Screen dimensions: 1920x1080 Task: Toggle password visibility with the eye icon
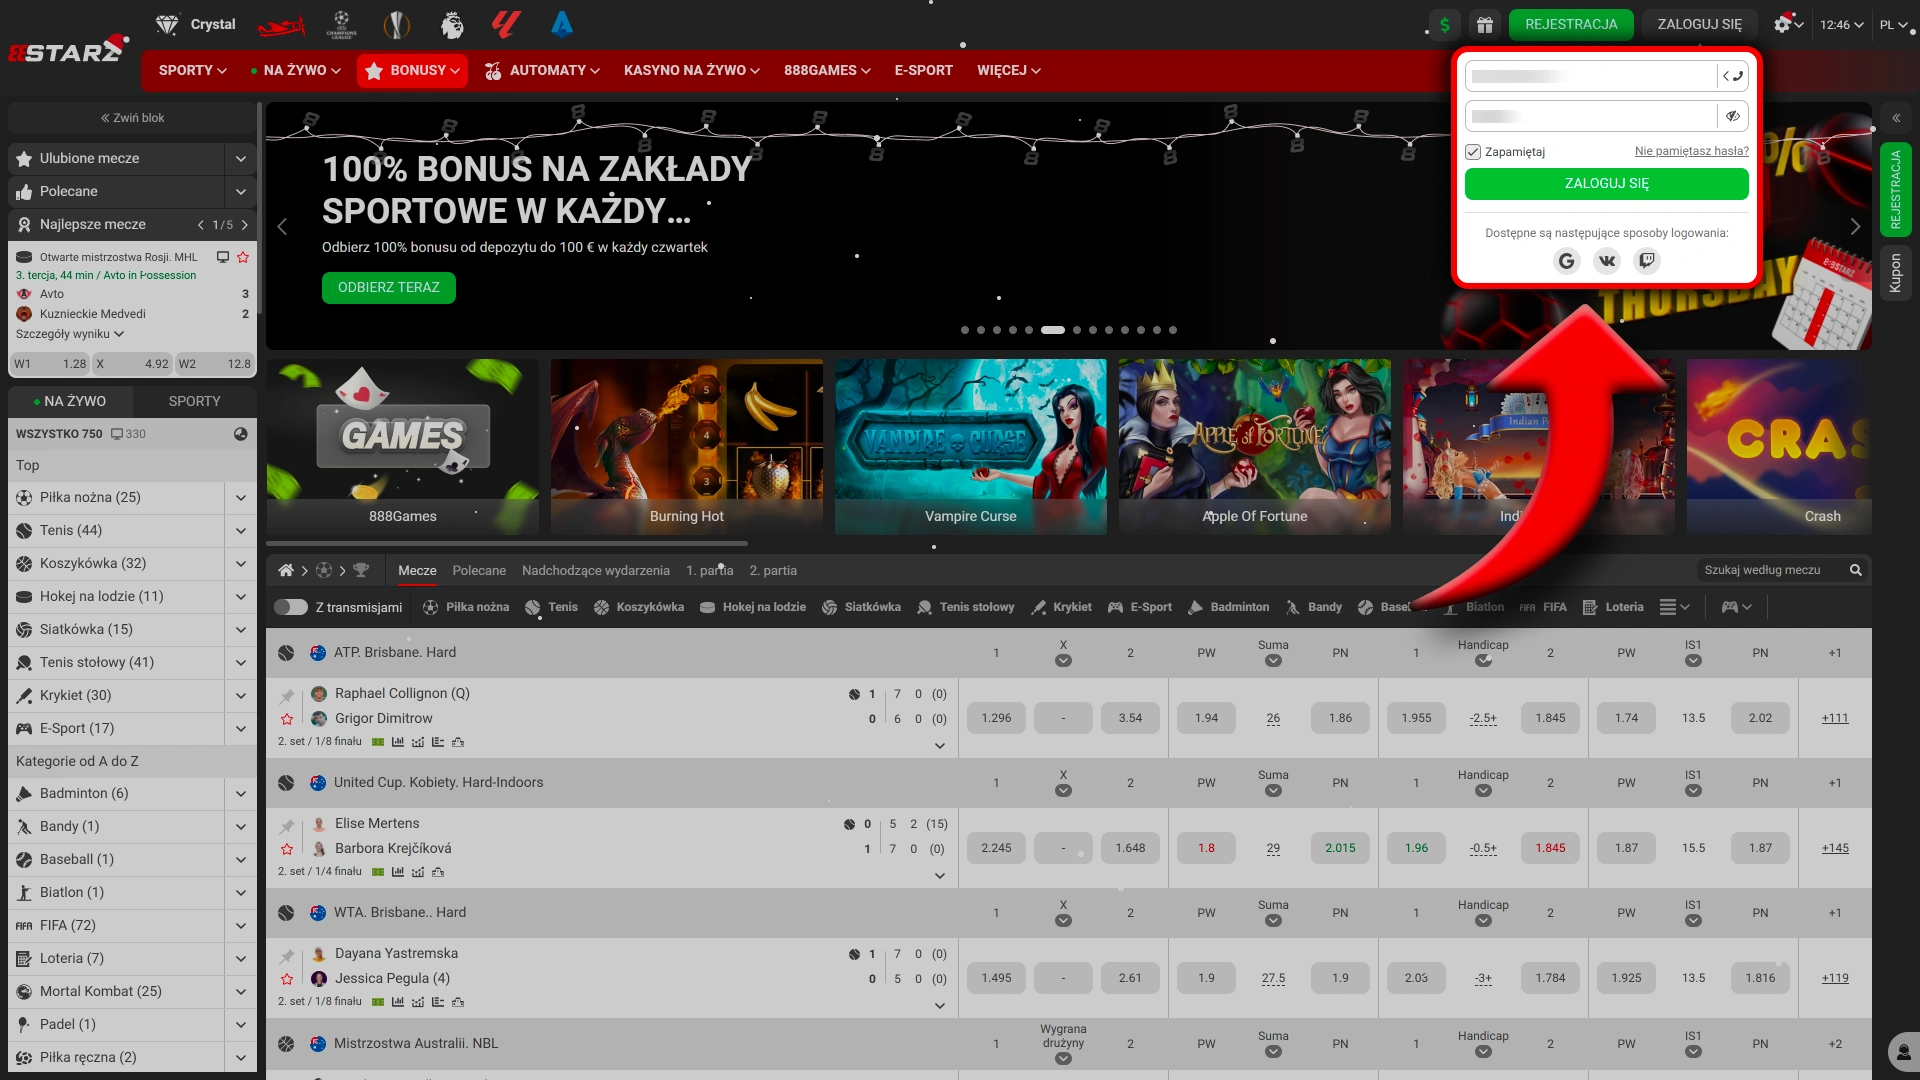click(x=1733, y=116)
